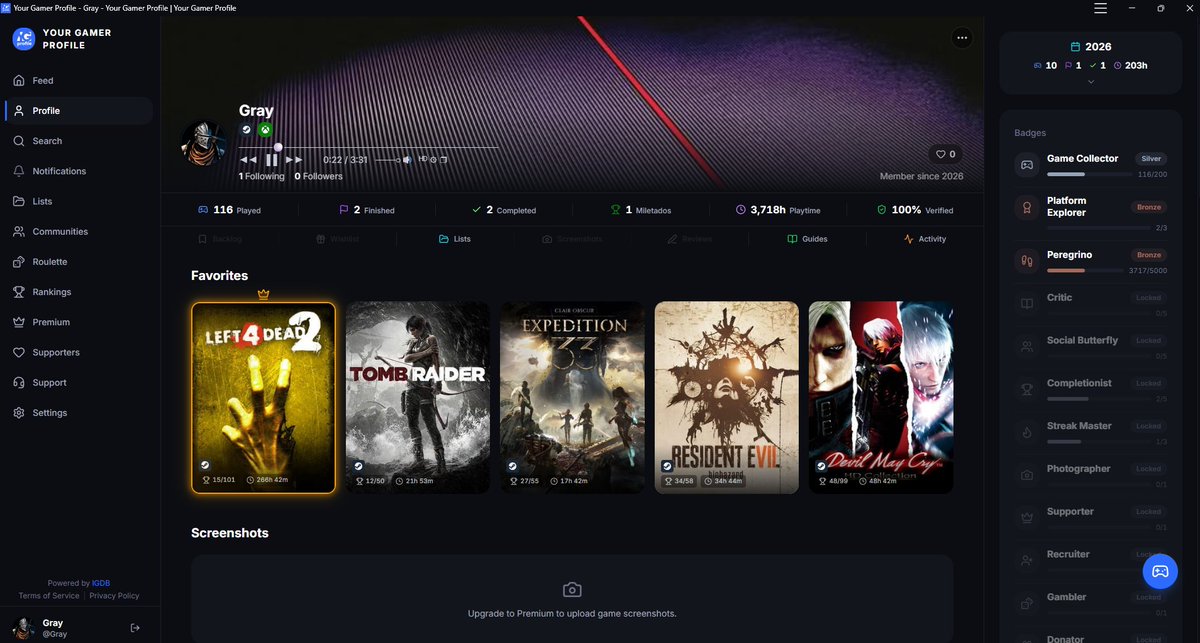Viewport: 1200px width, 643px height.
Task: Click the picture-in-picture player icon
Action: 443,159
